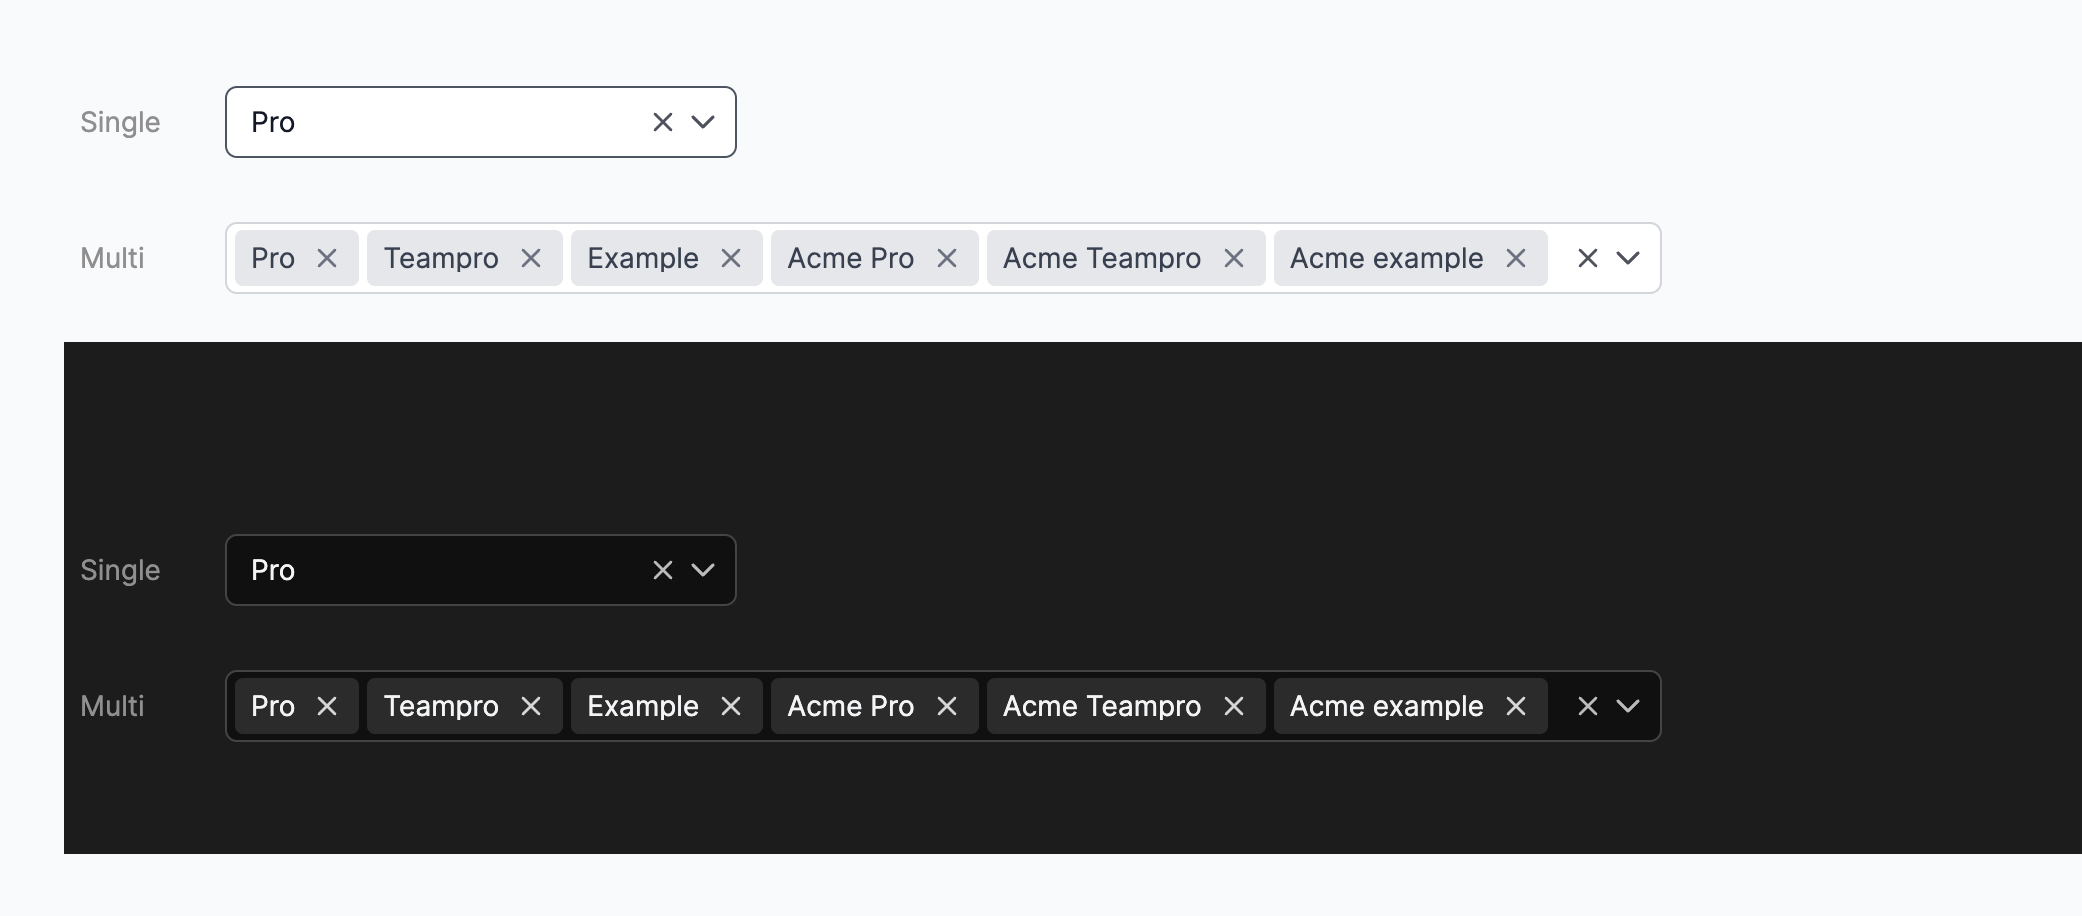Viewport: 2082px width, 916px height.
Task: Open the light Single select dropdown
Action: click(x=703, y=122)
